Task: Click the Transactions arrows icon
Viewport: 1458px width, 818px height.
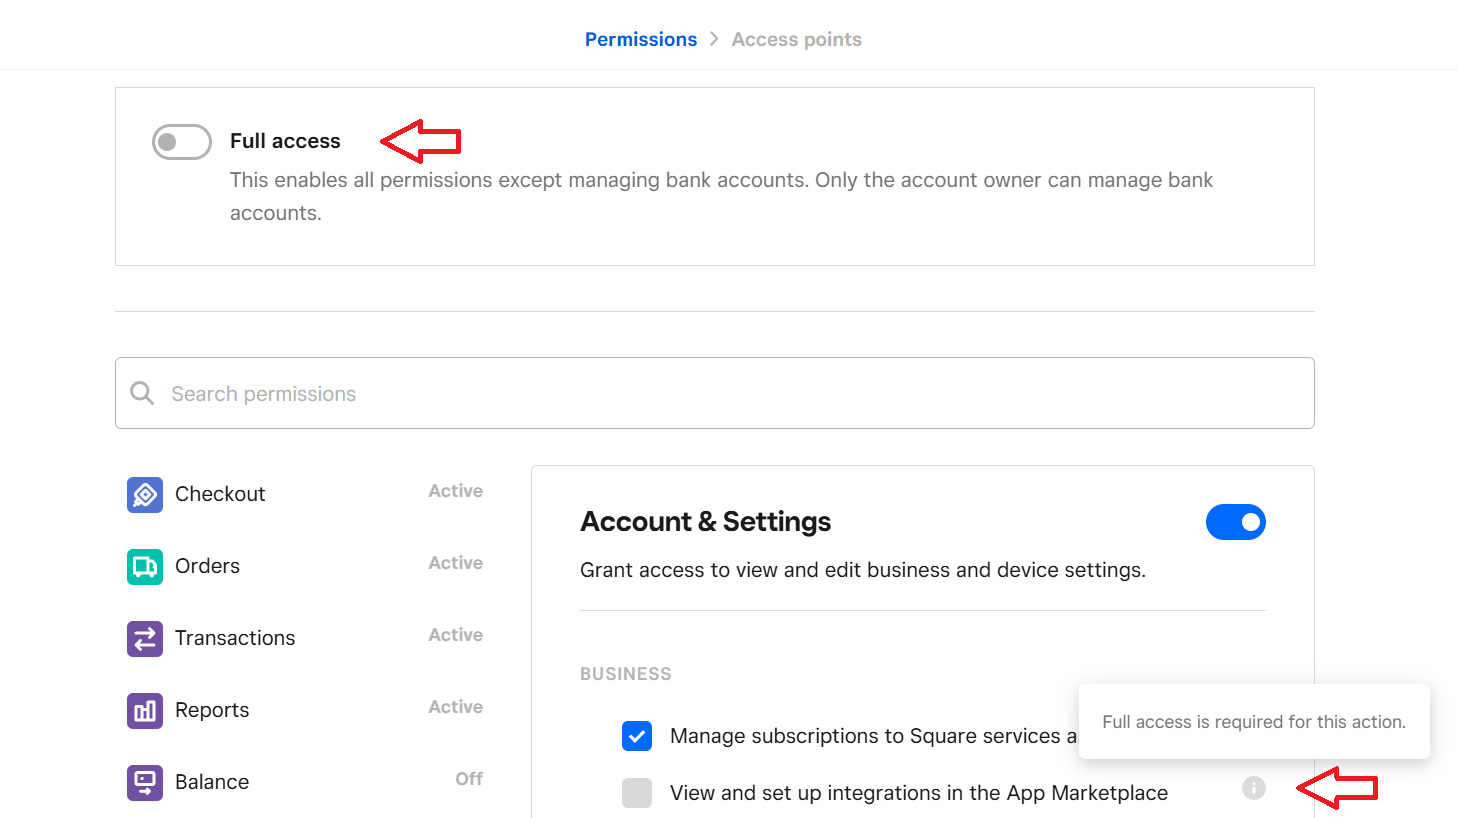Action: [145, 638]
